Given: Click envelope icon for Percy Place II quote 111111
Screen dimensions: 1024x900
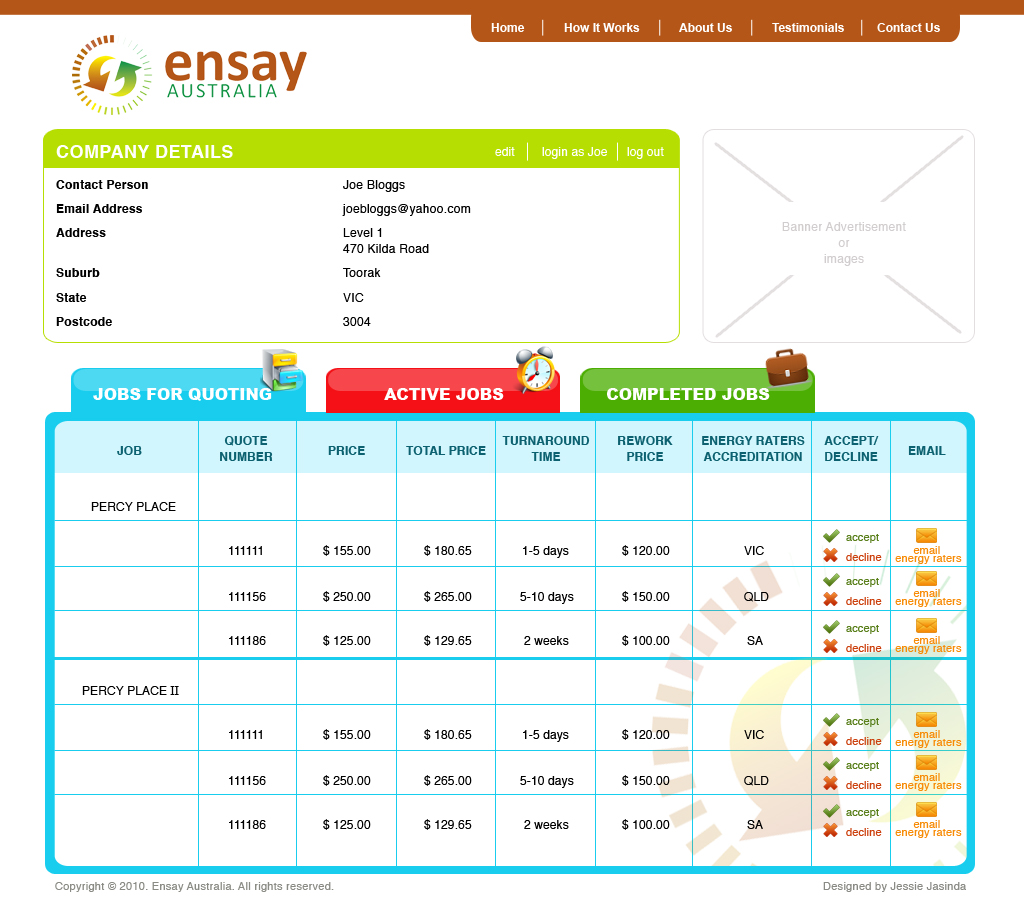Looking at the screenshot, I should pyautogui.click(x=926, y=720).
